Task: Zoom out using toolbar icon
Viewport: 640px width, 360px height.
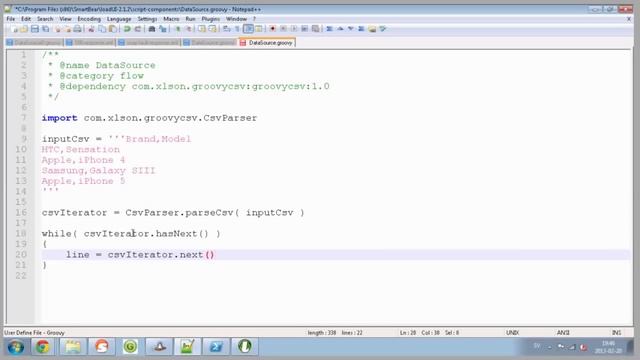Action: click(x=189, y=29)
